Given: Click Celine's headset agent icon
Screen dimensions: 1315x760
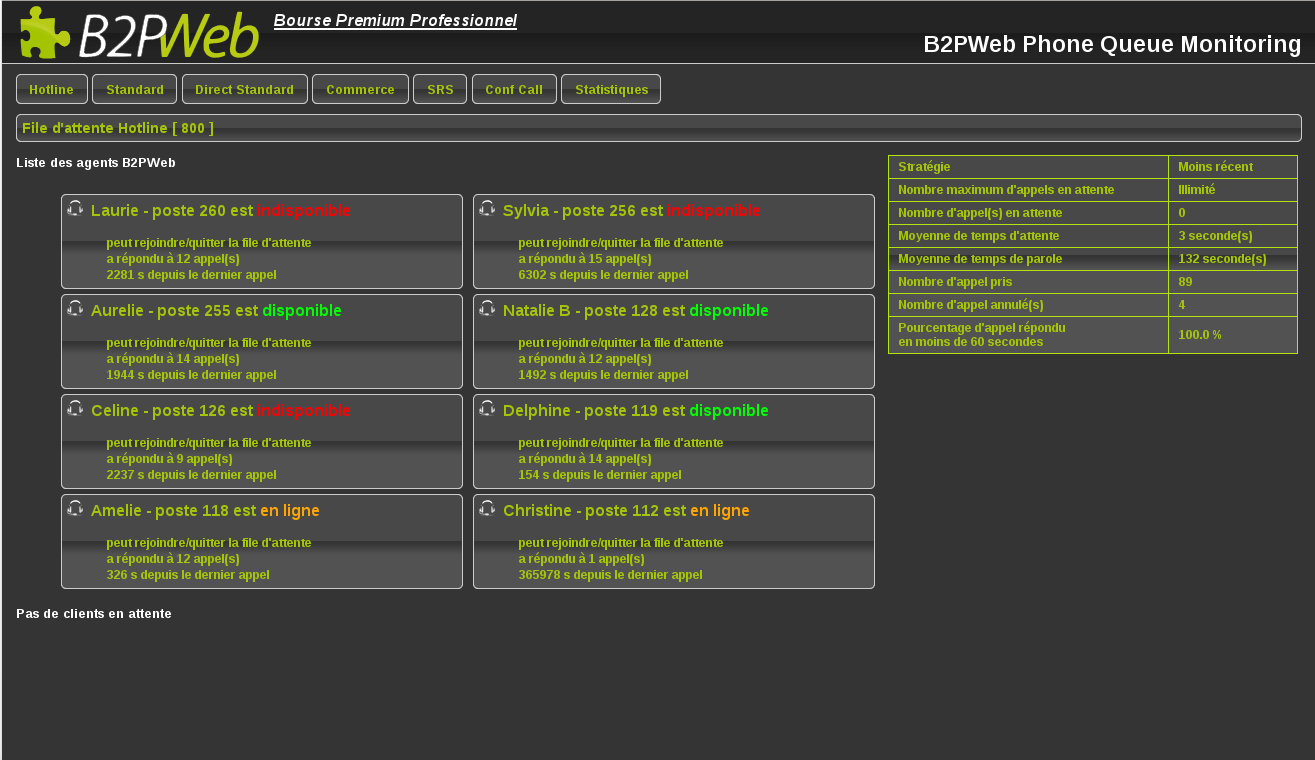Looking at the screenshot, I should pos(75,409).
